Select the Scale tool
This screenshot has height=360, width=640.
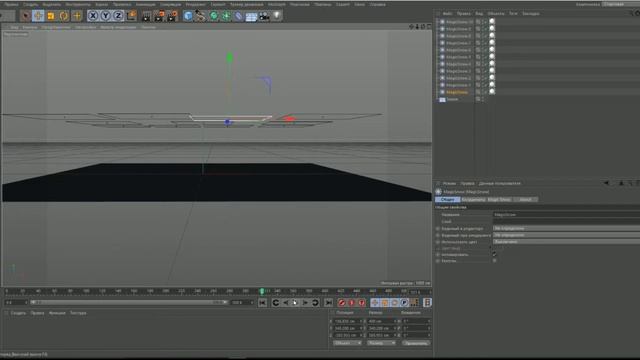[51, 16]
